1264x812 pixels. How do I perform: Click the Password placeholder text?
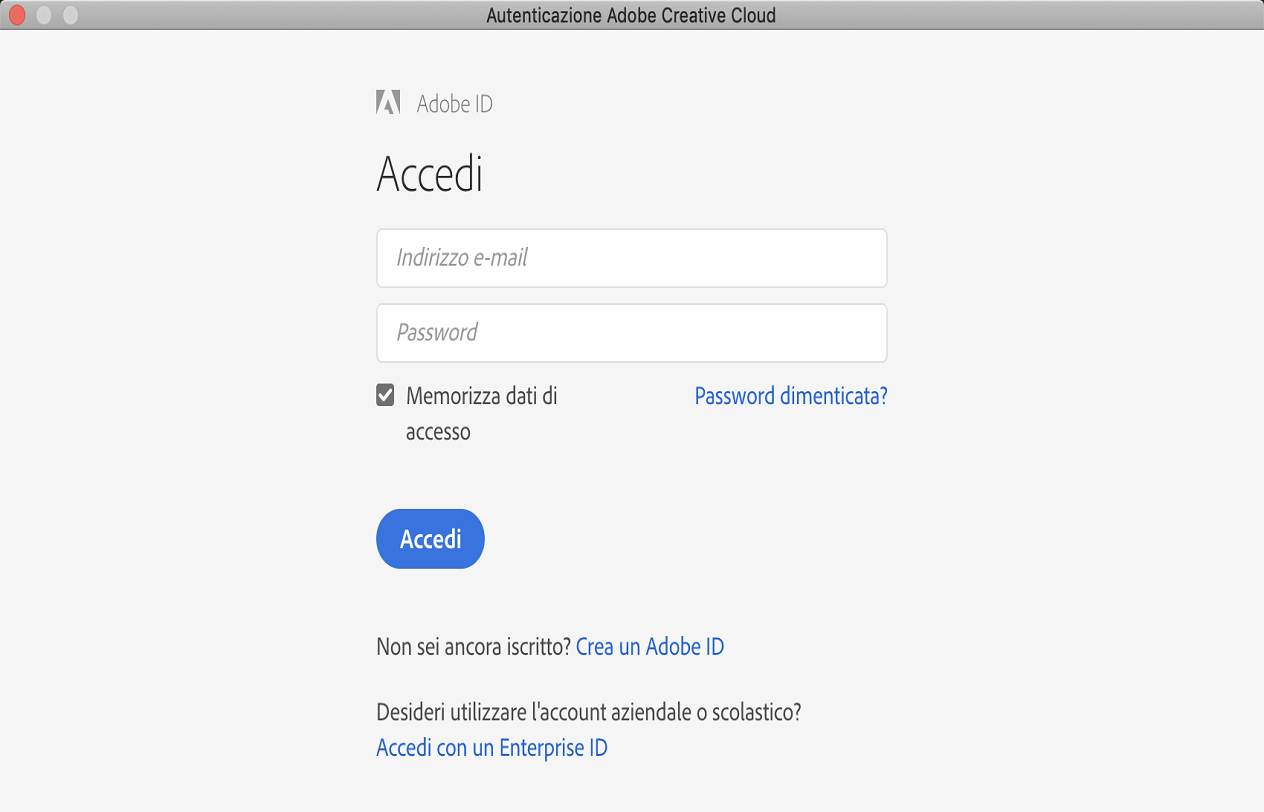437,333
